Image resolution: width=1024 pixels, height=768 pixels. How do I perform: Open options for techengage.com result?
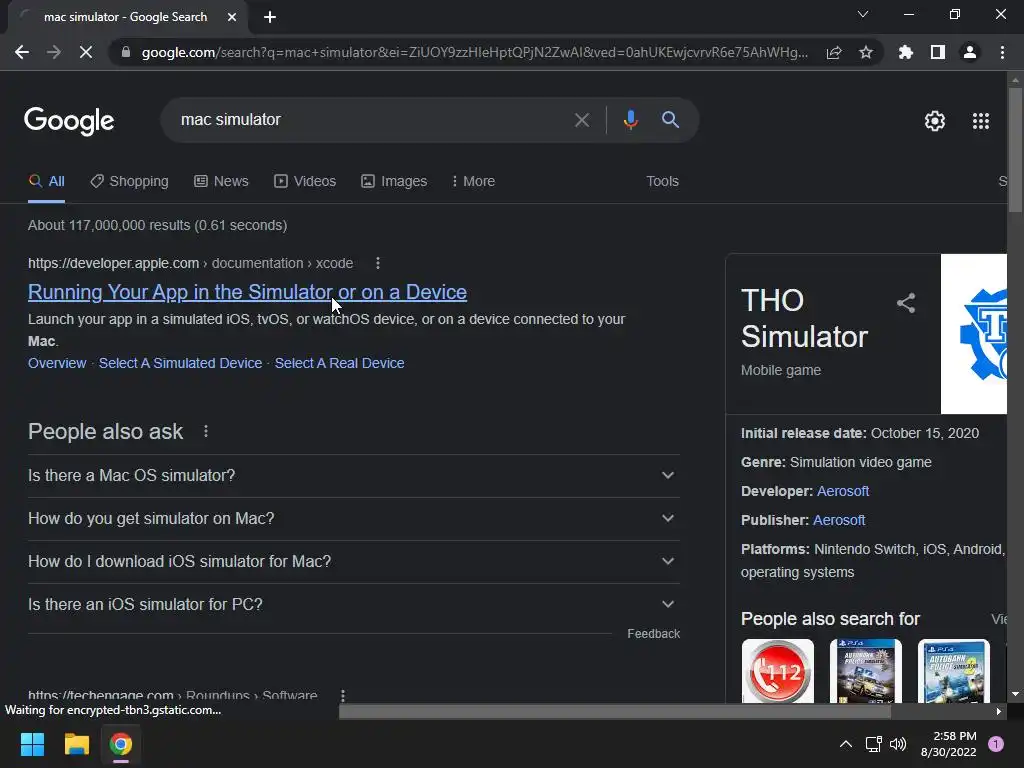point(343,696)
